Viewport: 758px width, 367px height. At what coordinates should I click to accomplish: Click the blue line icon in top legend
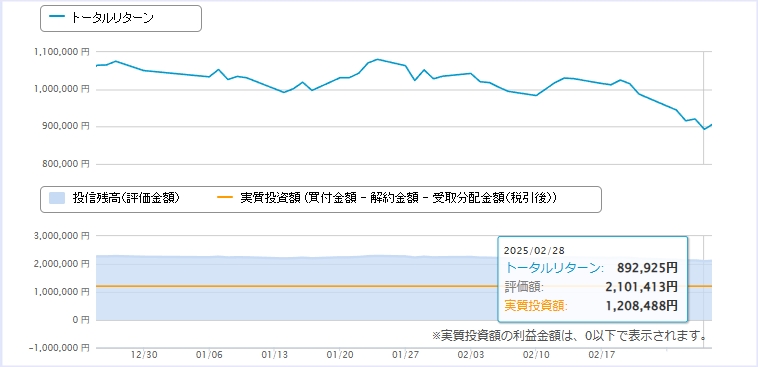(x=57, y=18)
